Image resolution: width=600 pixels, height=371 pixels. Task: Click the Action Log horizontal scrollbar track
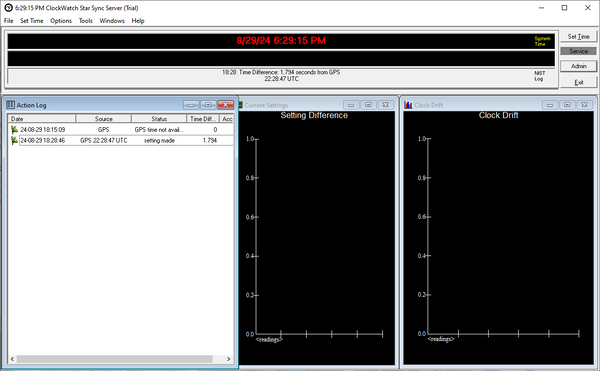pos(115,359)
